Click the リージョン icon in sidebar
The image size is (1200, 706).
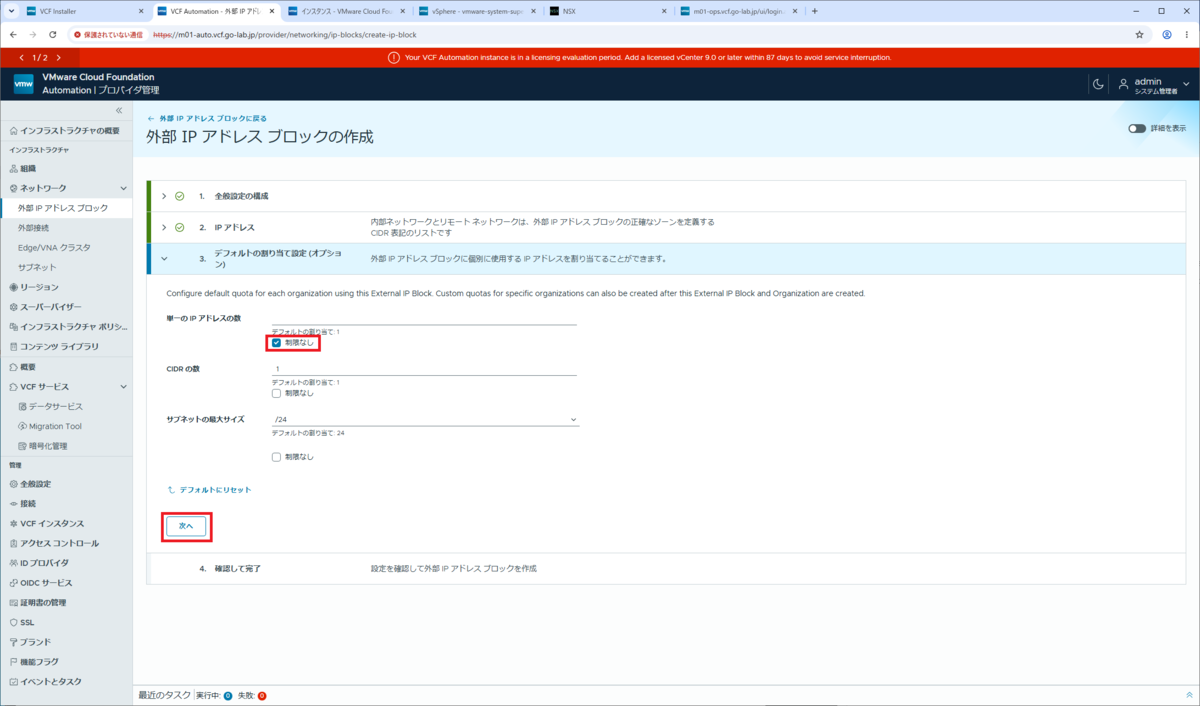point(13,287)
